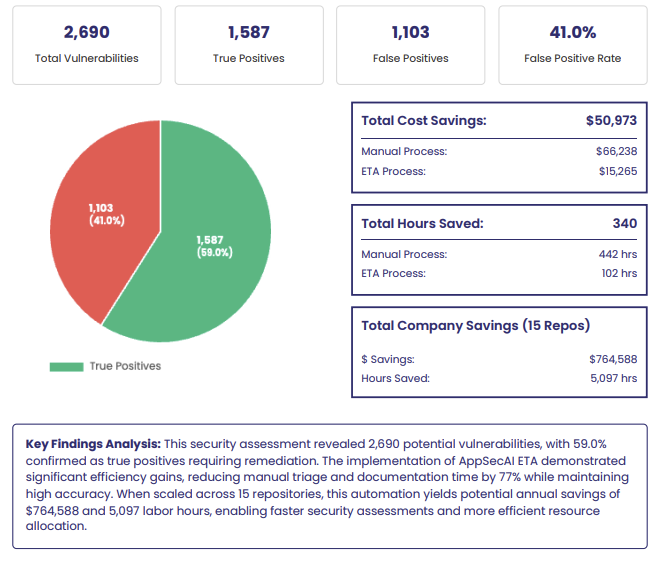This screenshot has height=564, width=661.
Task: Select the $ Savings $764,588 row
Action: [499, 359]
